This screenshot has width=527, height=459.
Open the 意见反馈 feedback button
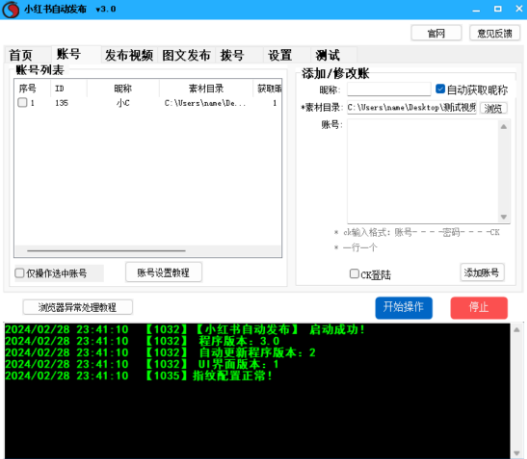point(495,33)
